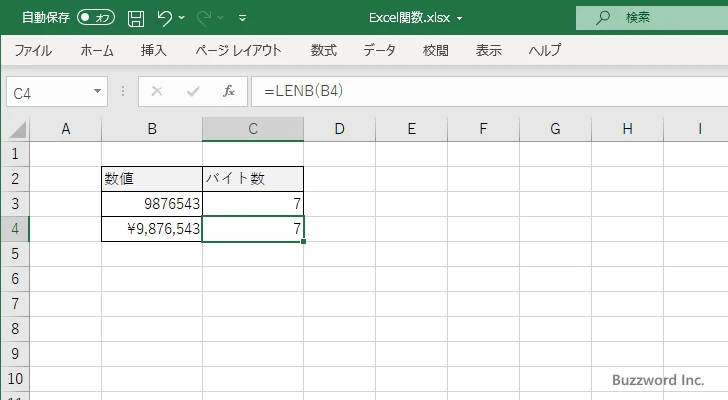Select row 10 header
The image size is (728, 400).
pos(15,379)
